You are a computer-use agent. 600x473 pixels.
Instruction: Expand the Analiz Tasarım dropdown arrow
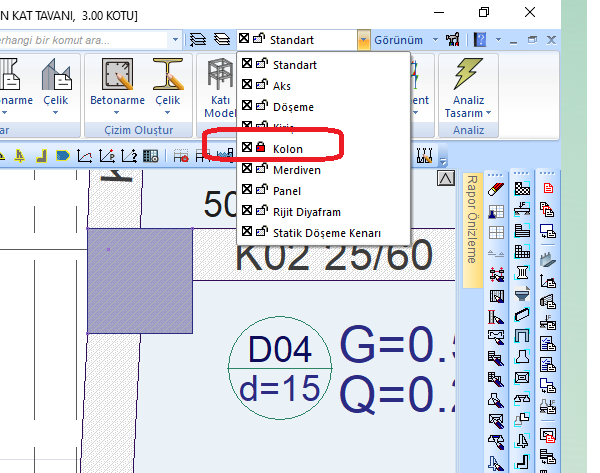488,113
